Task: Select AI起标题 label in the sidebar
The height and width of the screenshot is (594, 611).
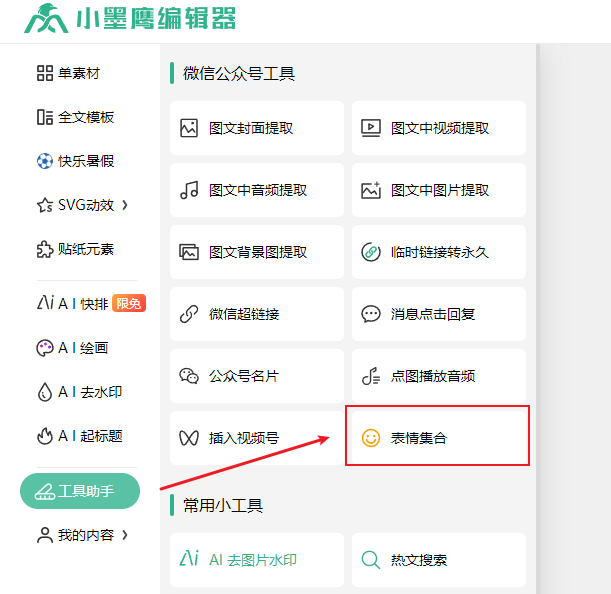Action: click(90, 436)
